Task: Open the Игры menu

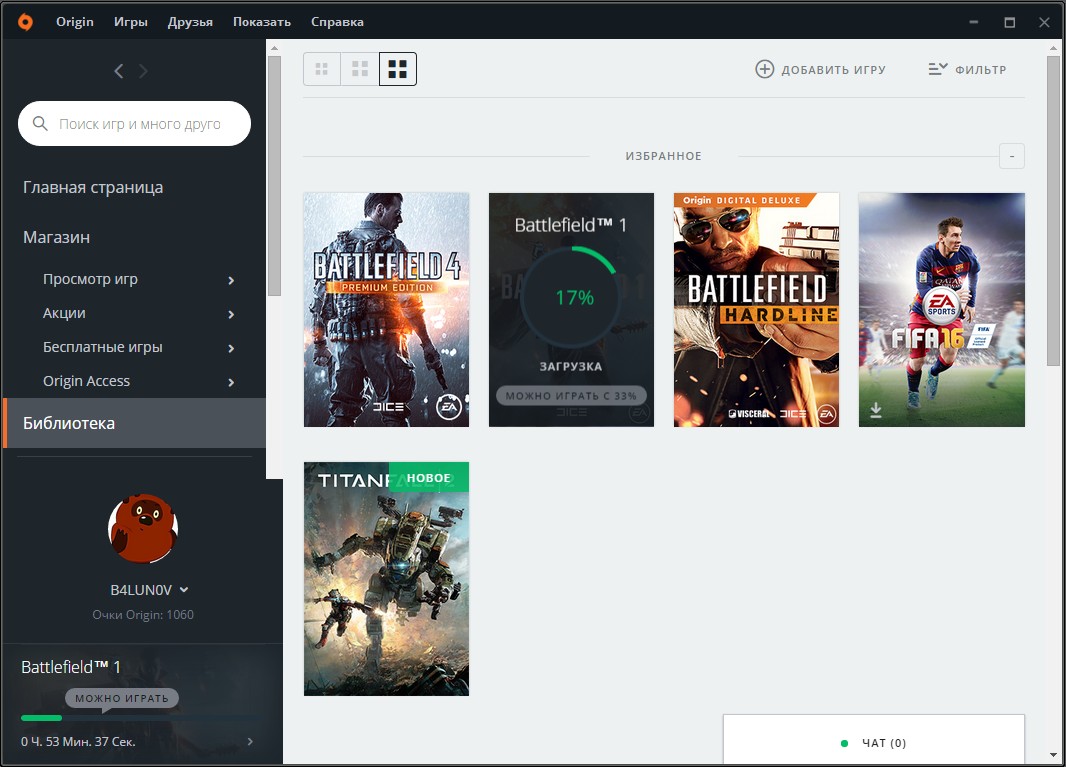Action: coord(131,22)
